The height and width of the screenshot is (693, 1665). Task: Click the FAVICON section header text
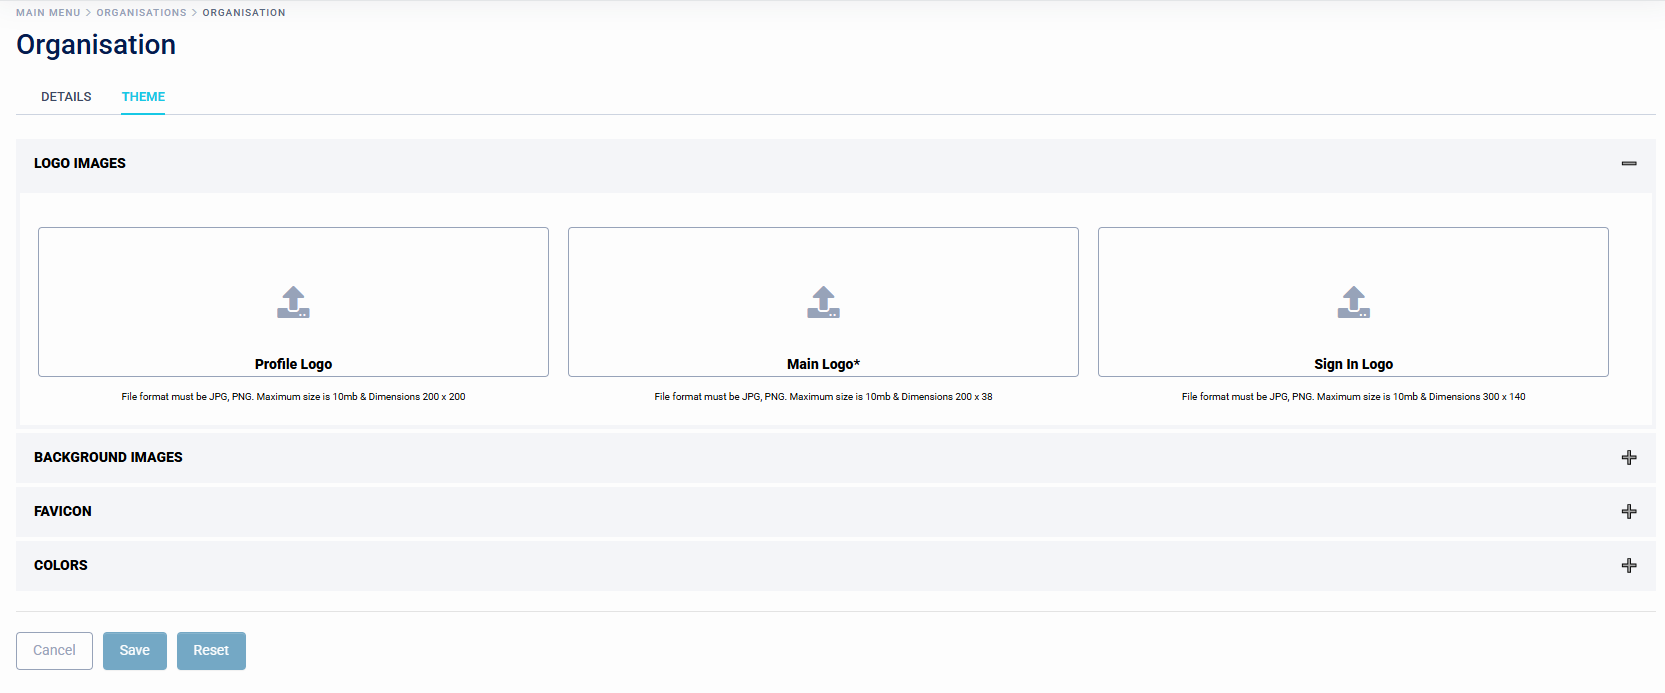coord(63,511)
